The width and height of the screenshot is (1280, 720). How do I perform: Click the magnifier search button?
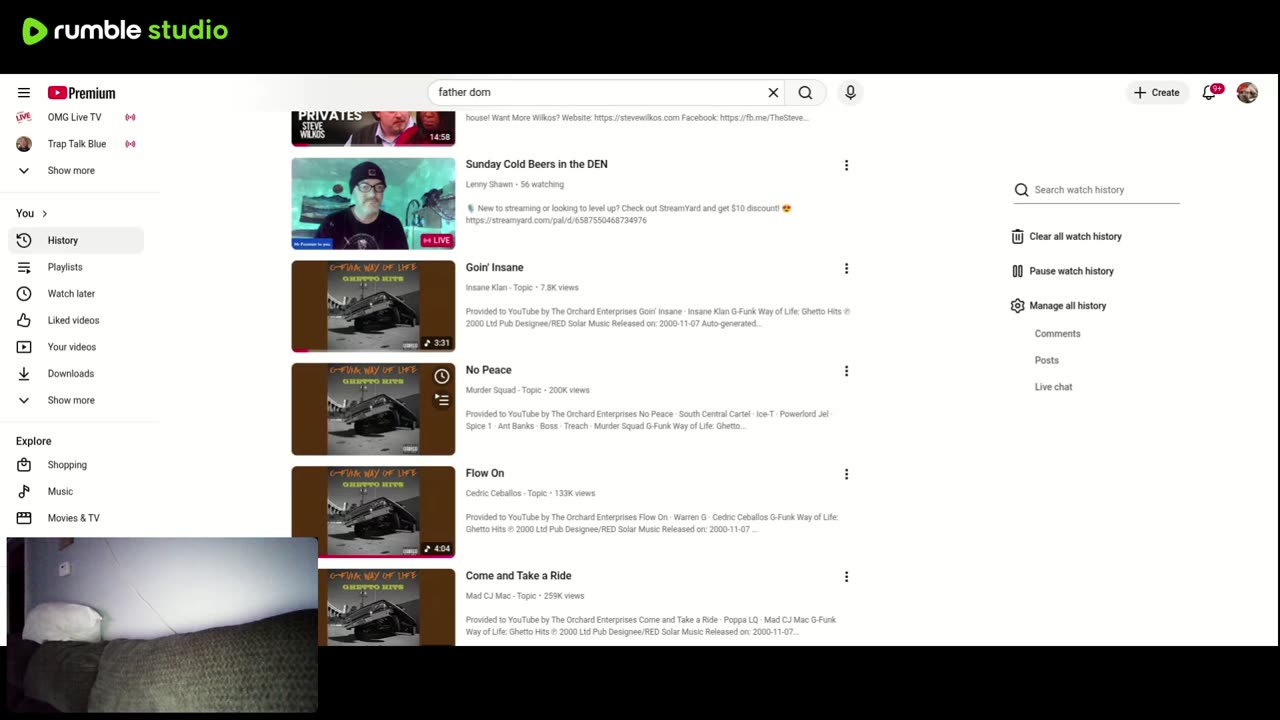coord(805,93)
